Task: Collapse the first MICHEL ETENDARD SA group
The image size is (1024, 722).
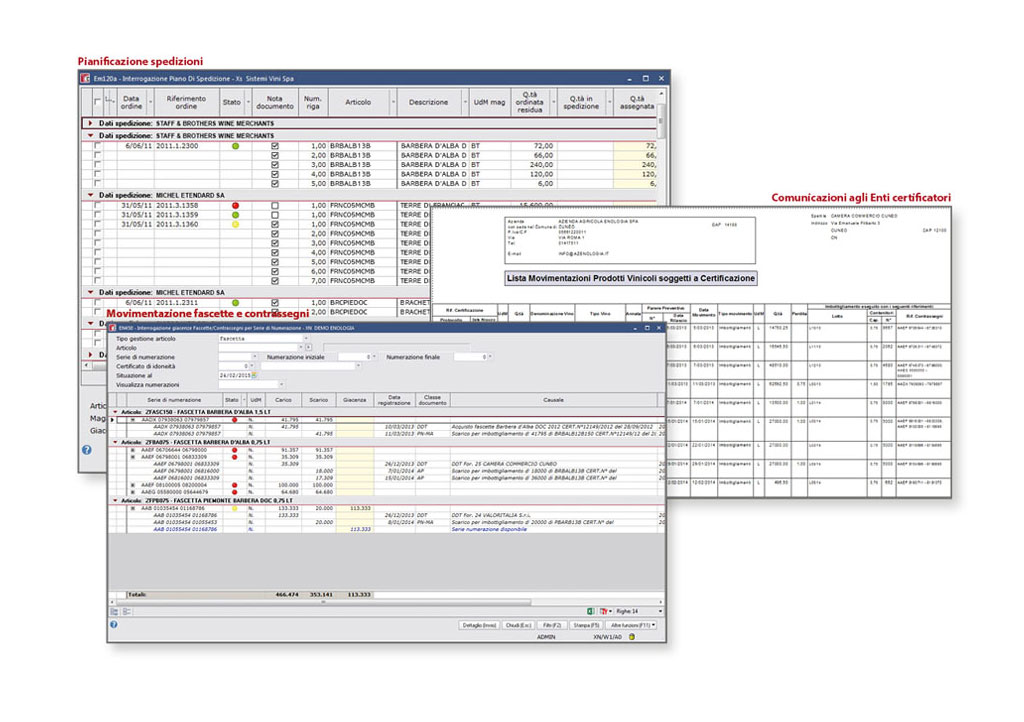Action: (91, 195)
